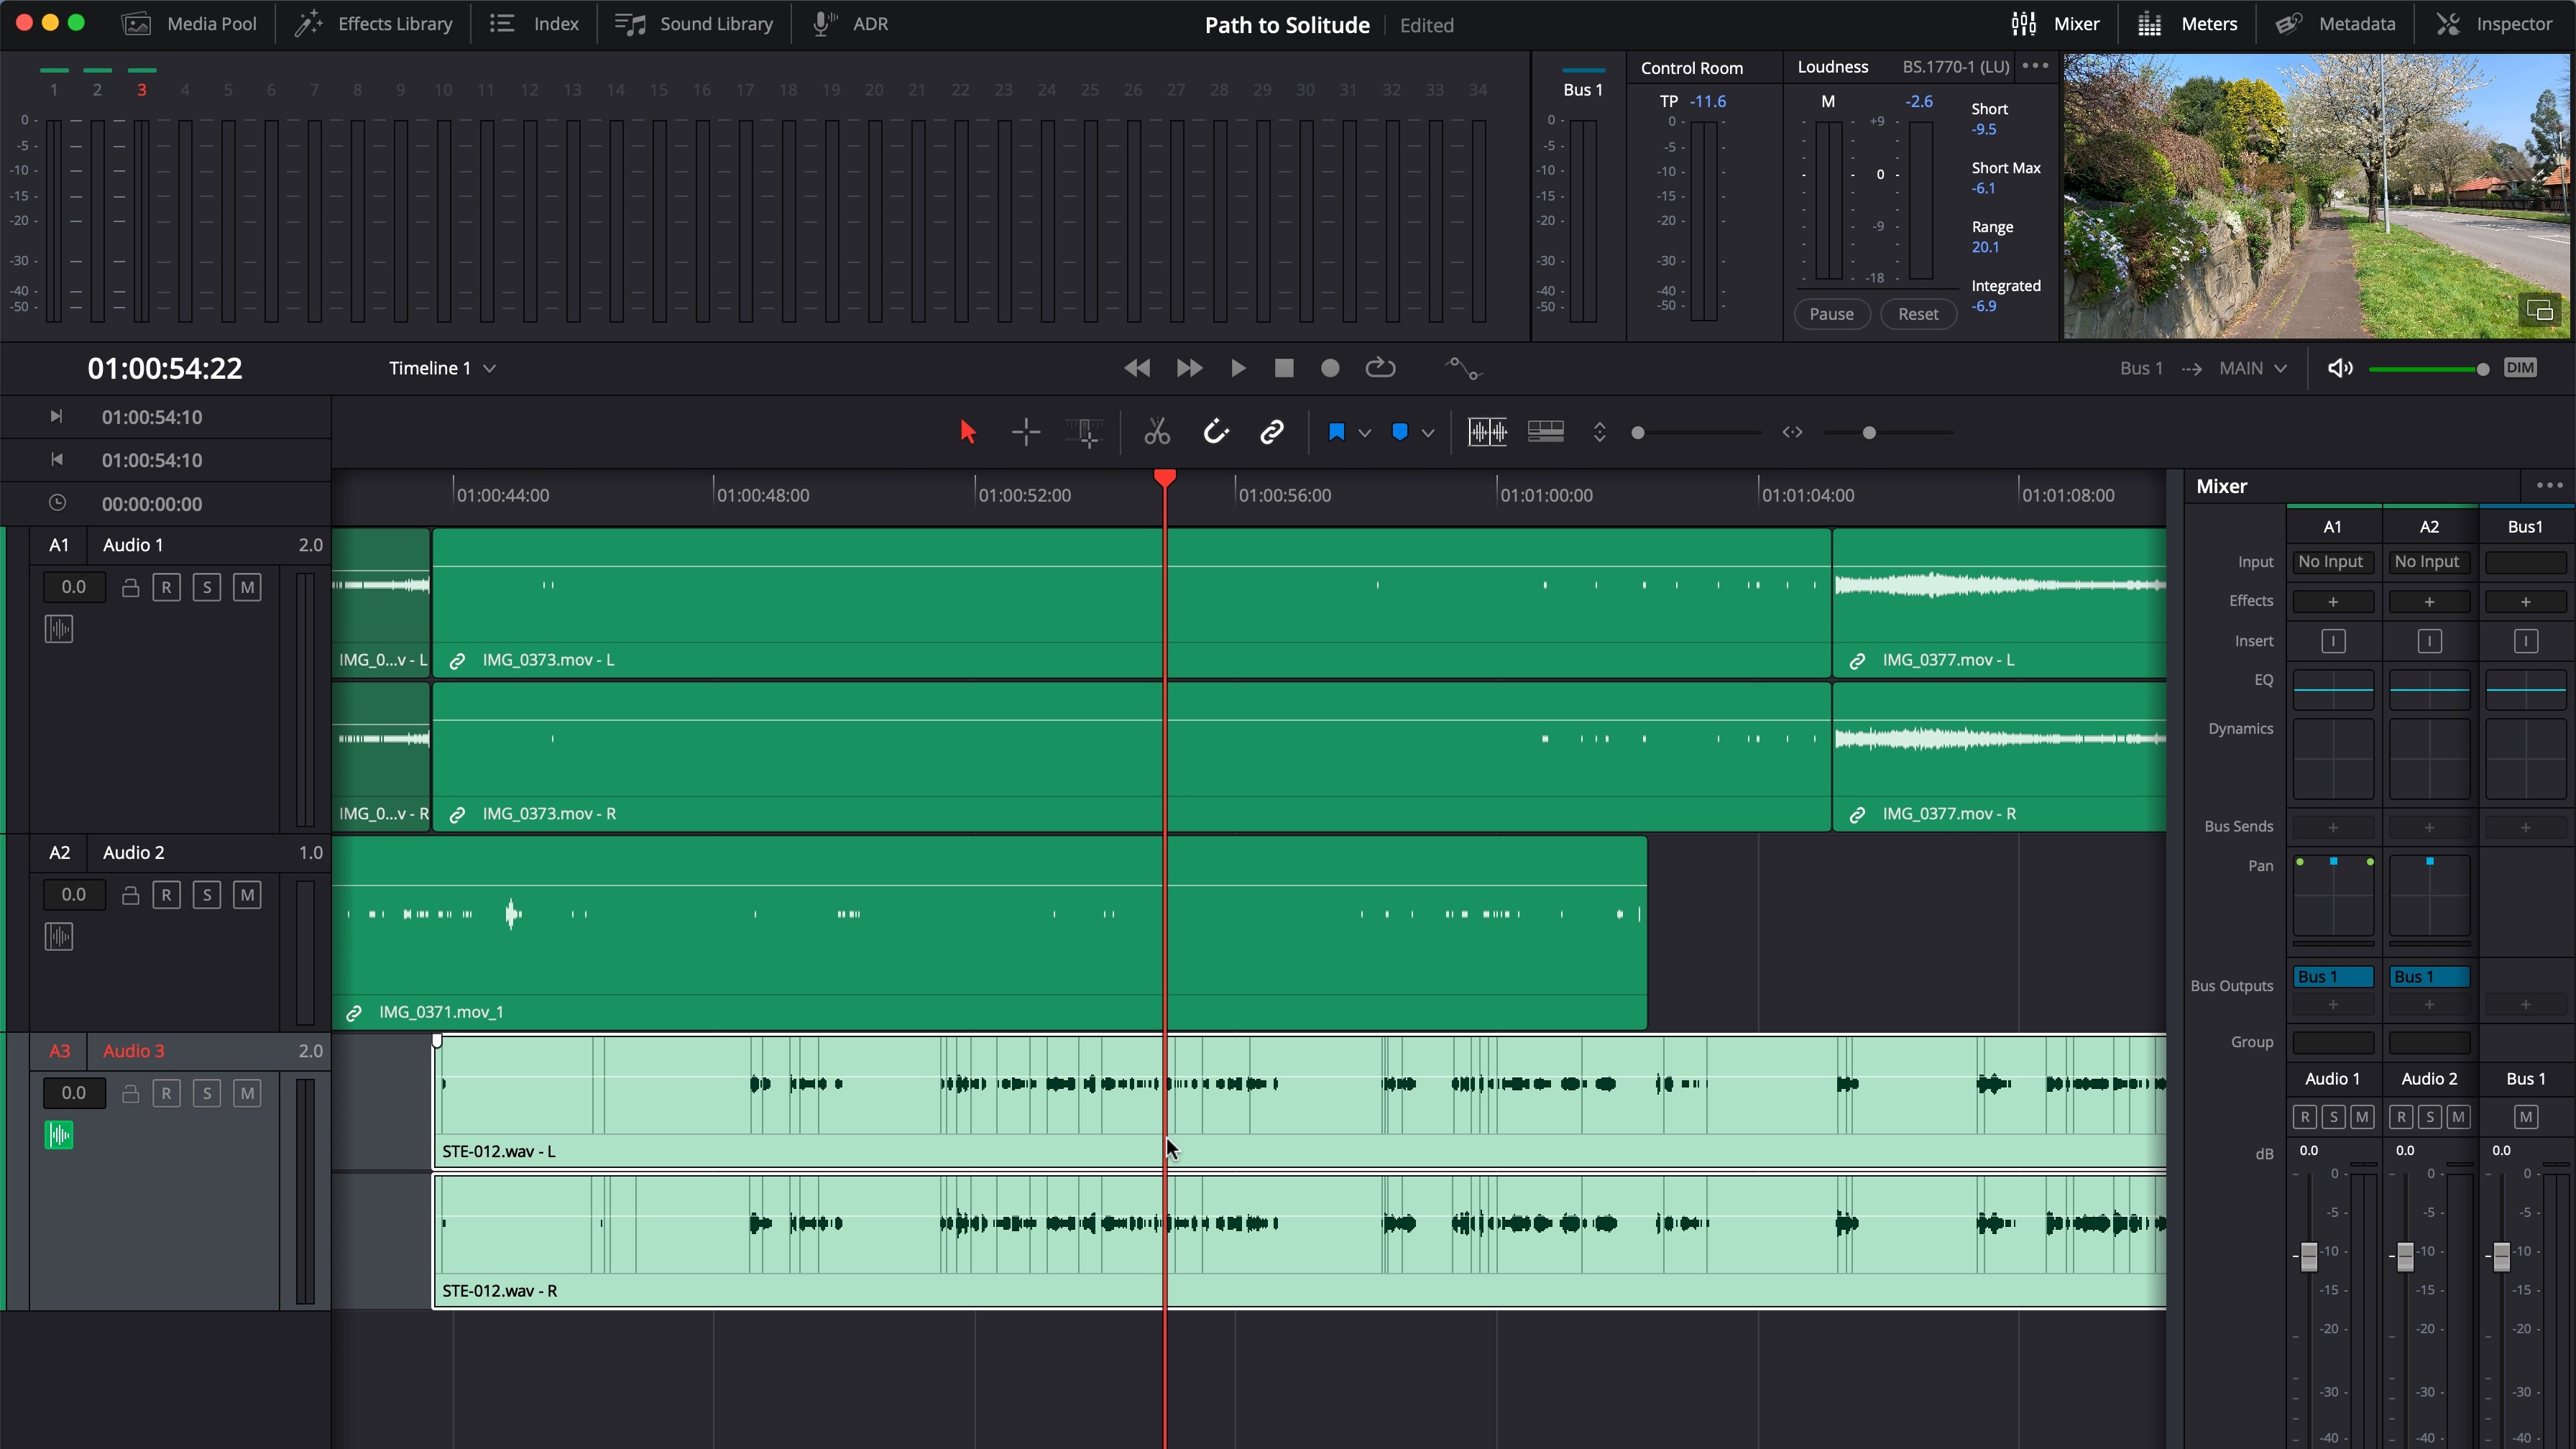The image size is (2576, 1449).
Task: Open the EQ graph for mixer channel A1
Action: tap(2332, 690)
